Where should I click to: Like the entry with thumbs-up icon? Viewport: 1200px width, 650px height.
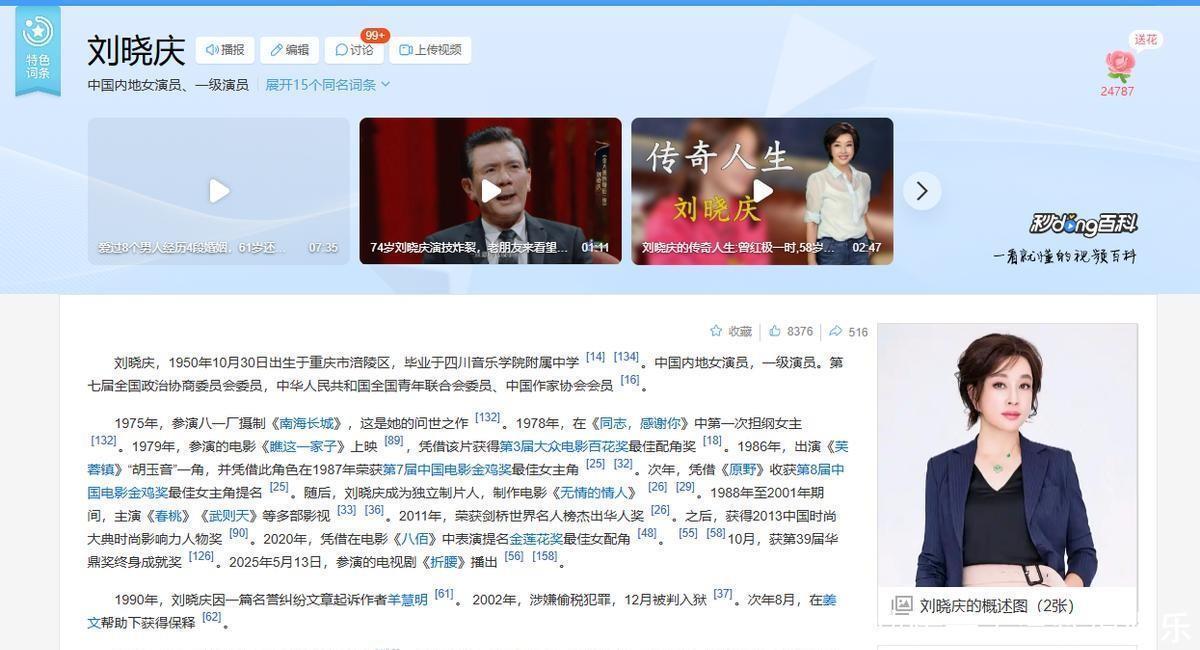[775, 331]
